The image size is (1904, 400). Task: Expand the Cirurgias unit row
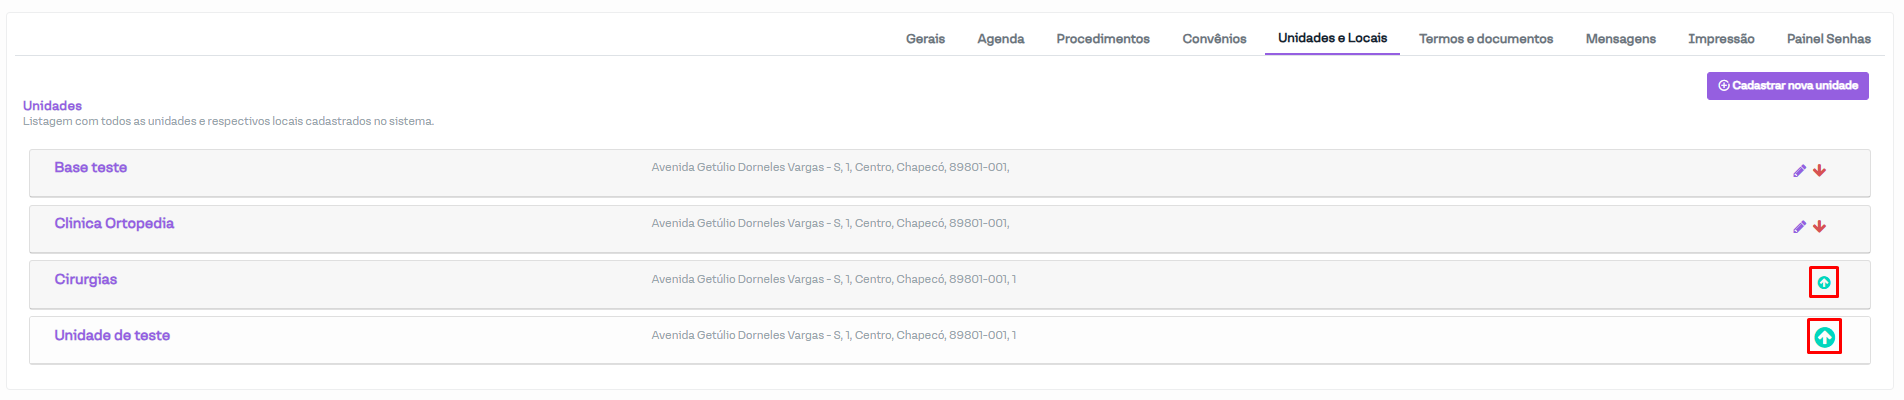pyautogui.click(x=86, y=280)
